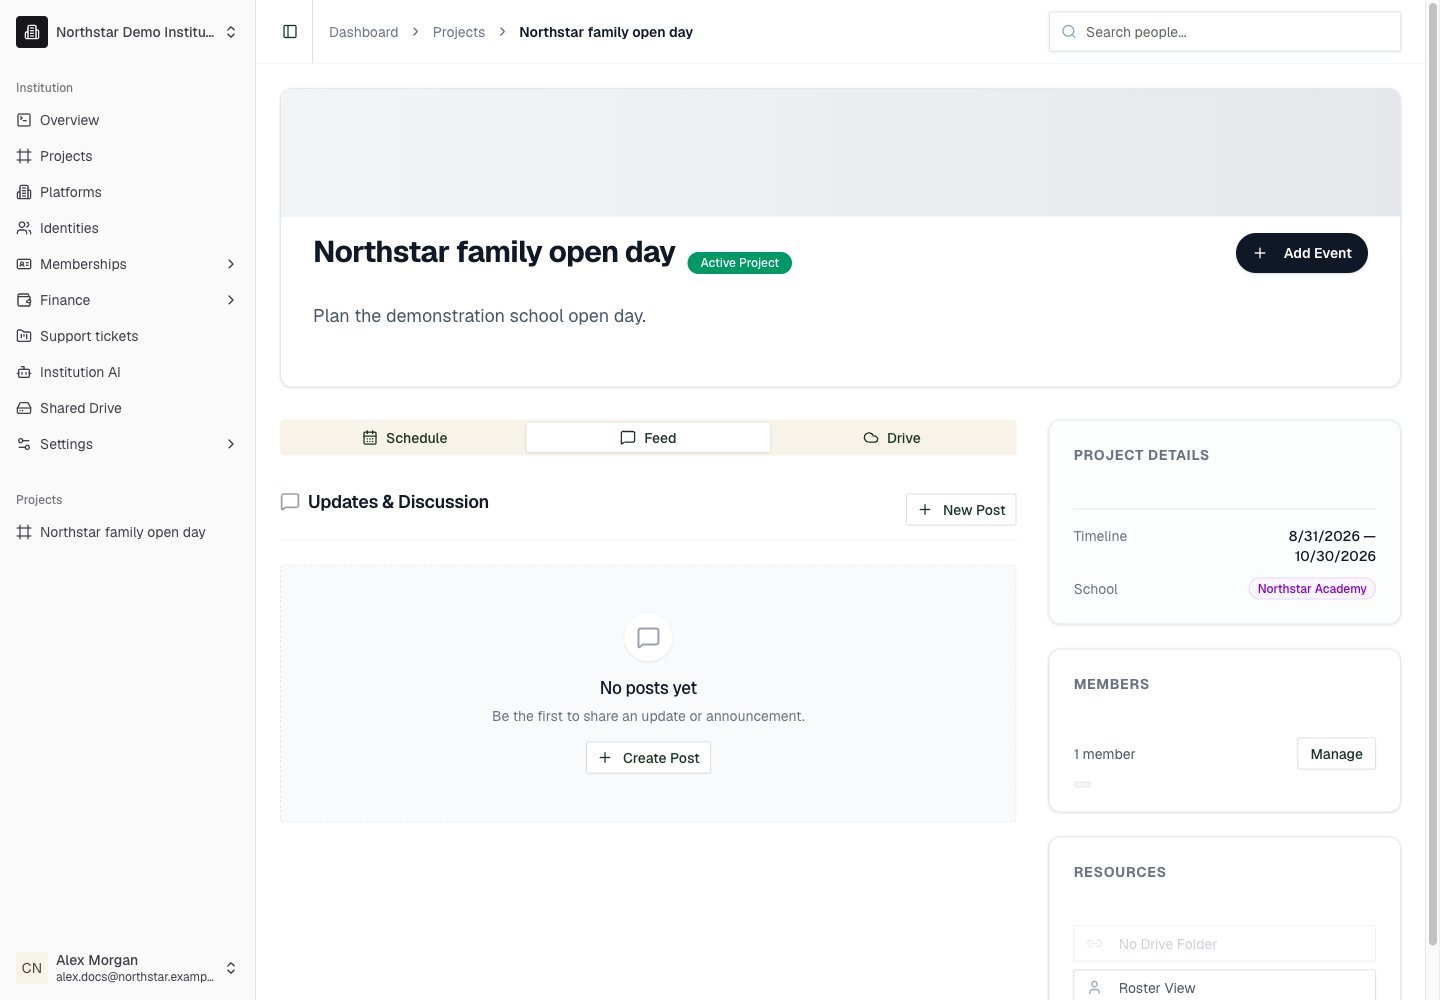
Task: Expand the Settings submenu chevron
Action: click(231, 444)
